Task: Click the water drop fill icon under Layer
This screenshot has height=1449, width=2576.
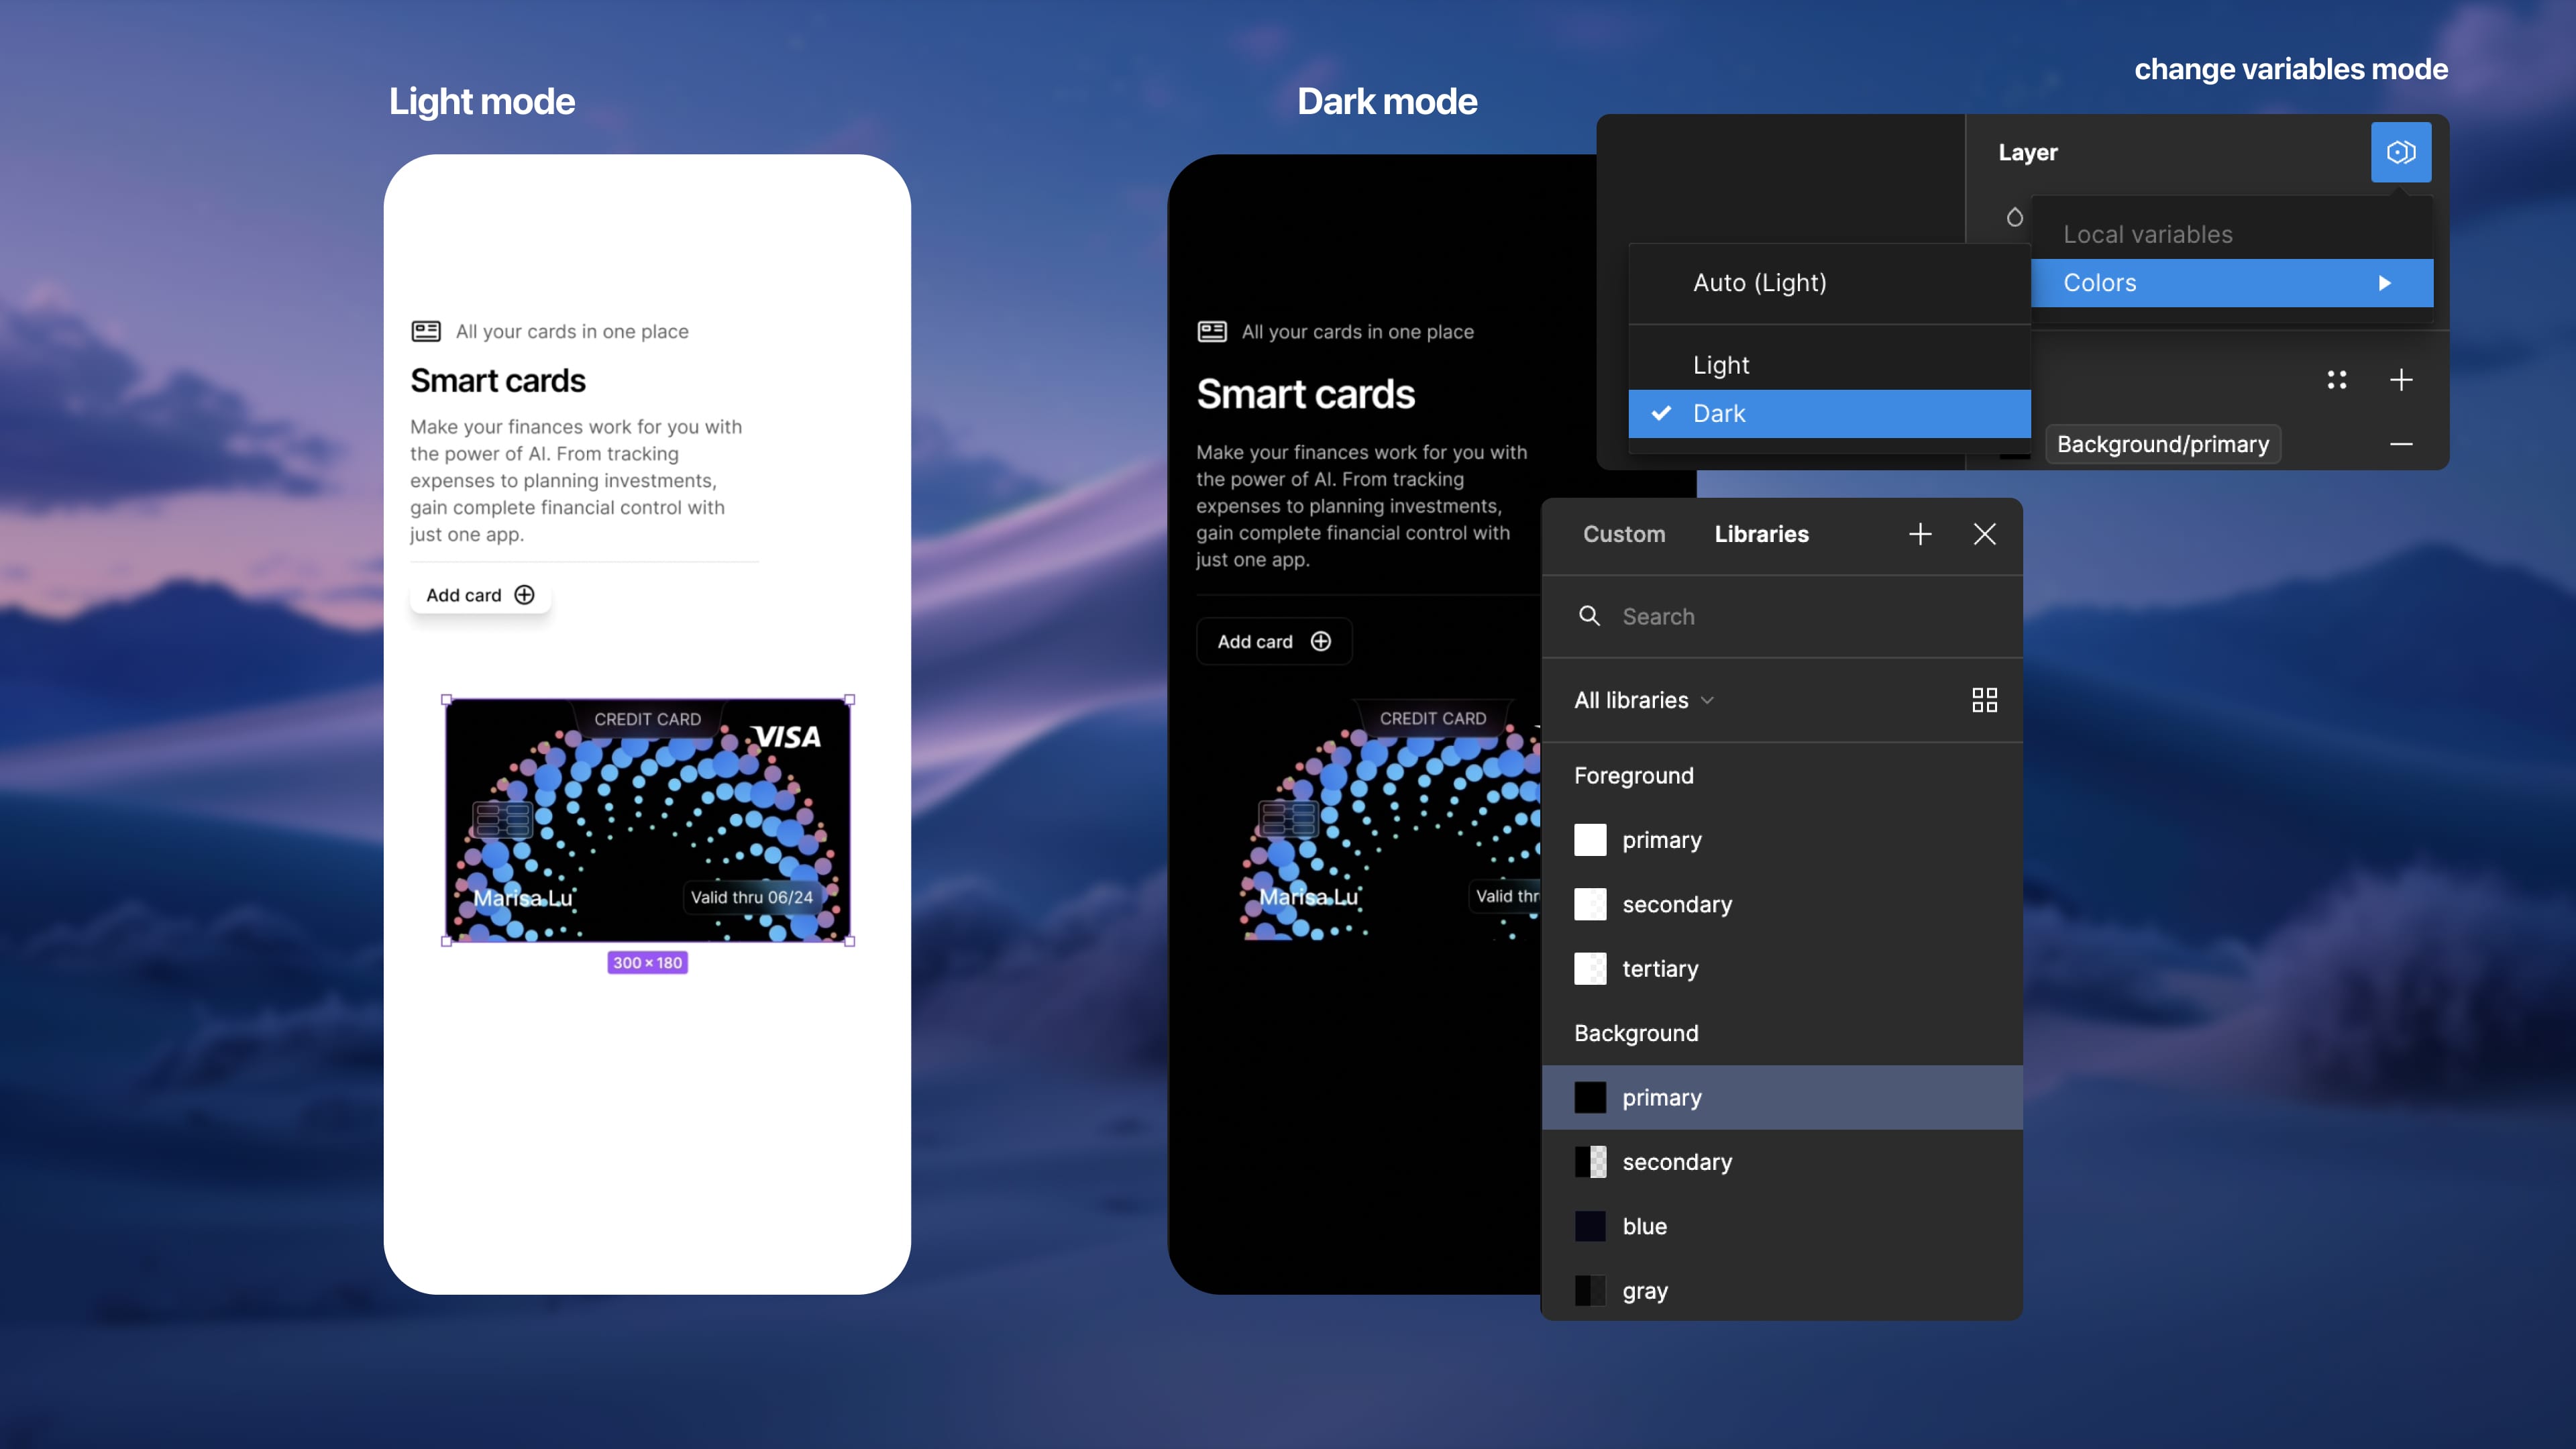Action: 2015,217
